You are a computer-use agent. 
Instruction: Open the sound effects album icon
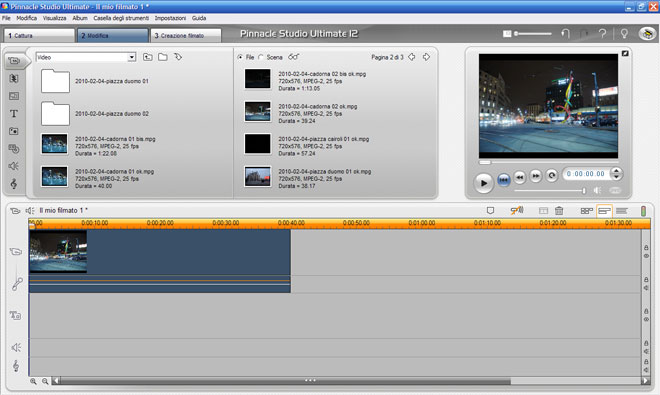14,166
